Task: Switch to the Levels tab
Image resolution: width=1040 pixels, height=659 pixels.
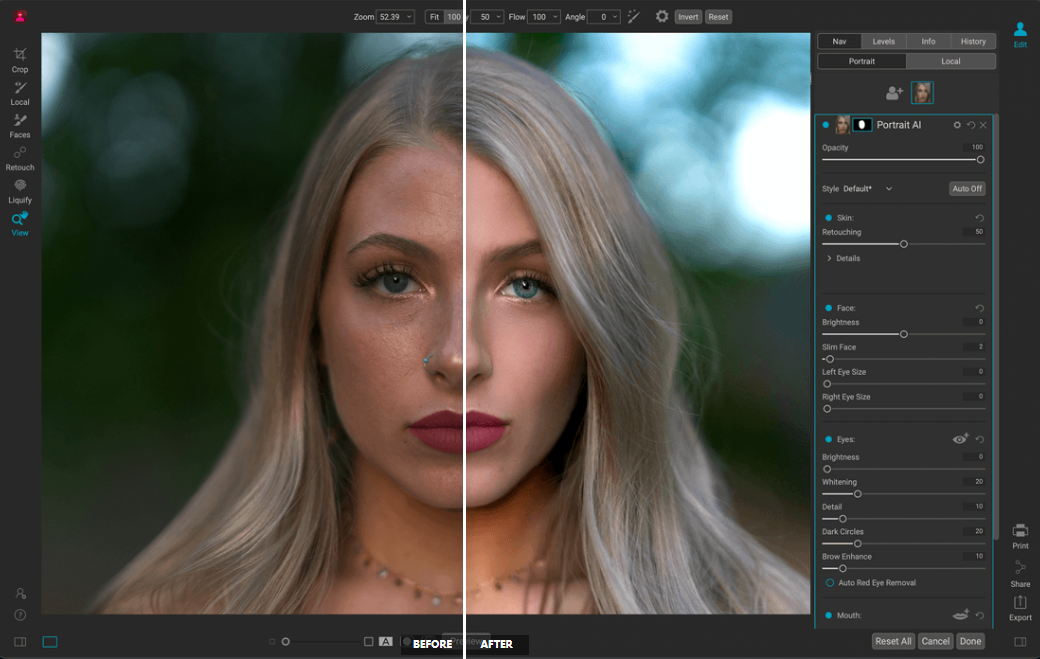Action: tap(884, 41)
